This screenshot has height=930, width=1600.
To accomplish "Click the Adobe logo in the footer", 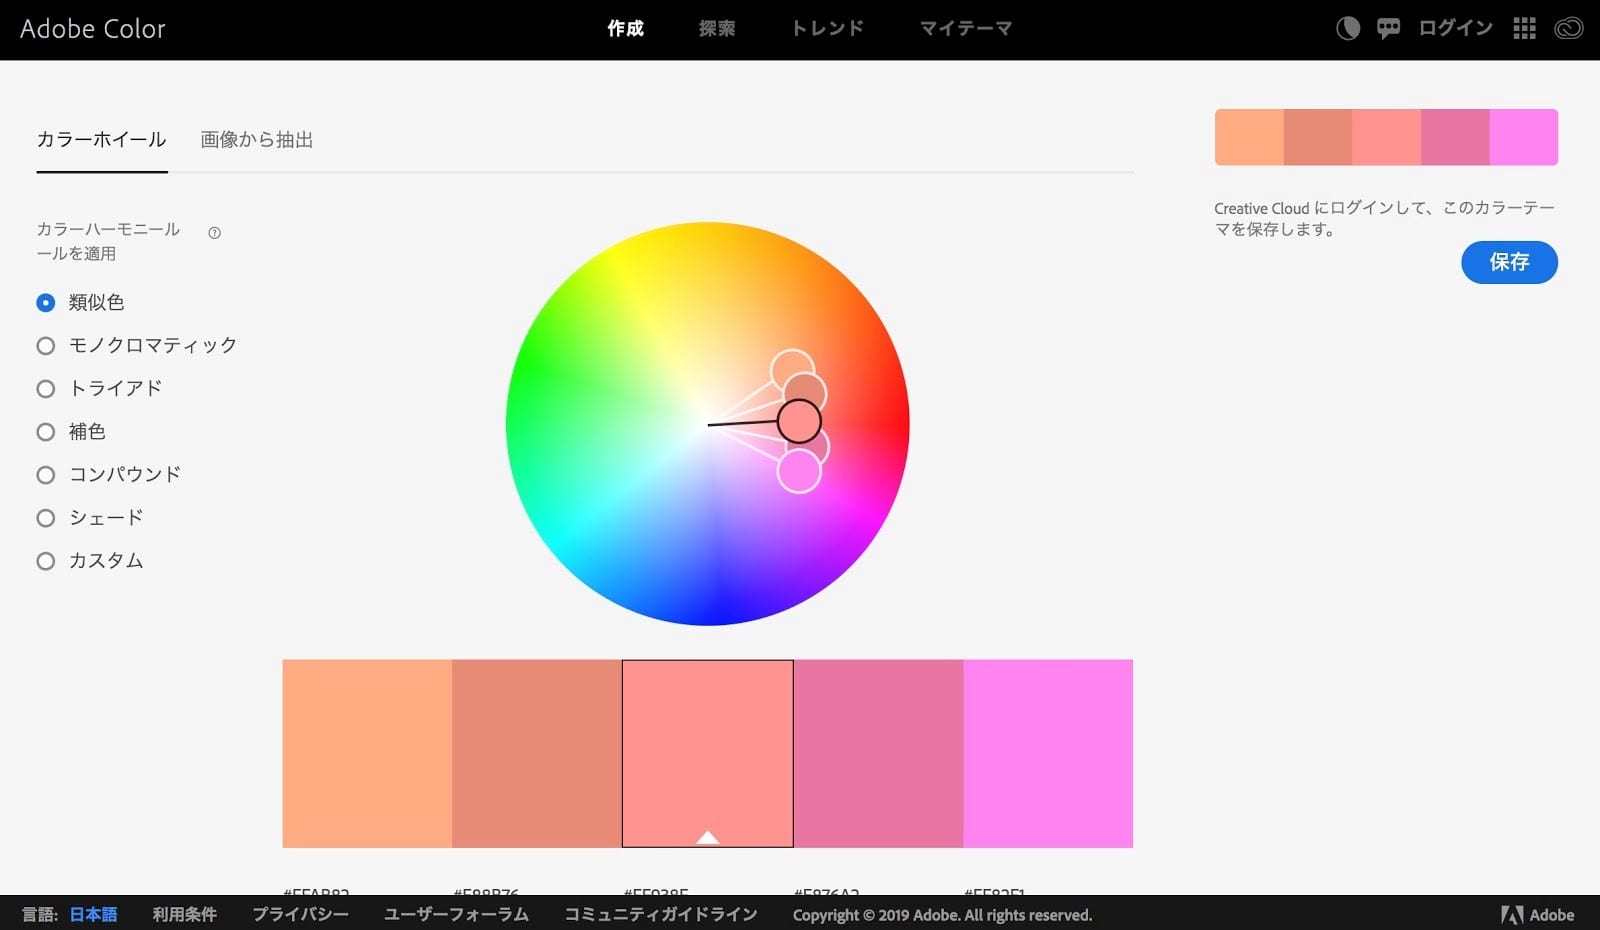I will click(1537, 914).
